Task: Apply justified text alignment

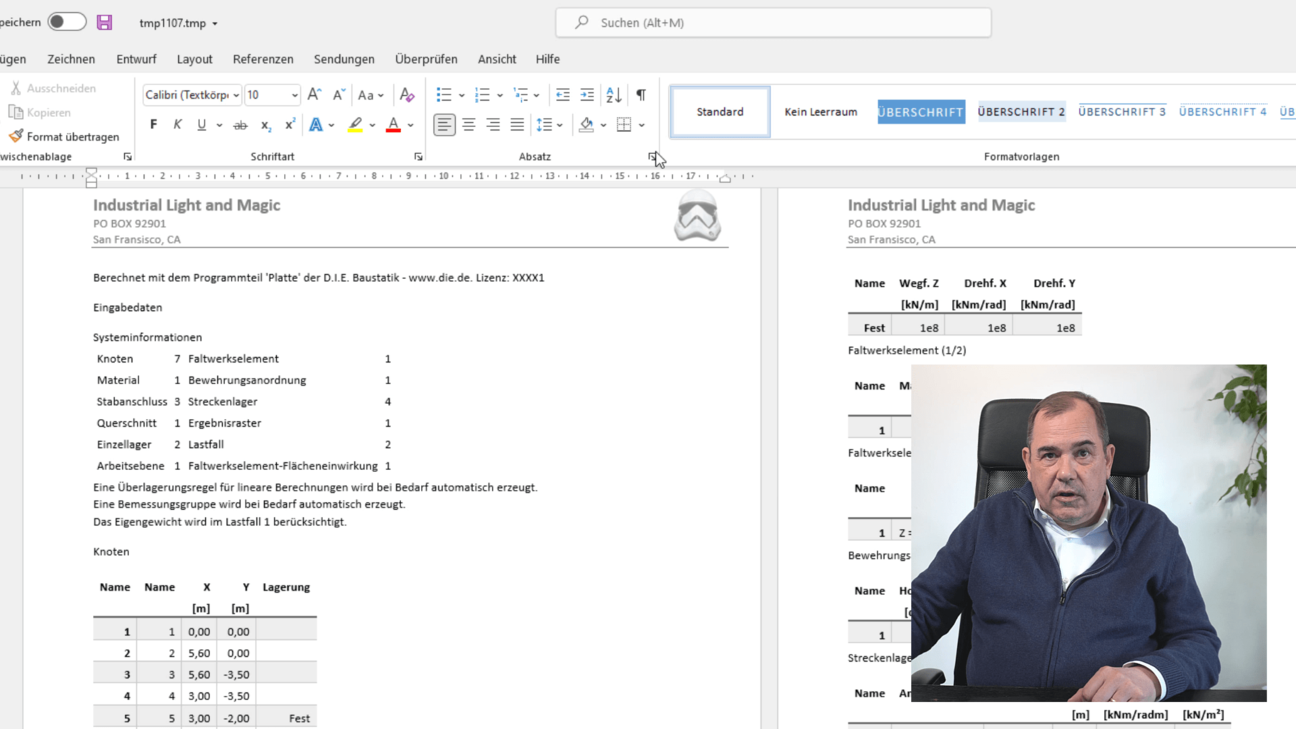Action: click(x=517, y=125)
